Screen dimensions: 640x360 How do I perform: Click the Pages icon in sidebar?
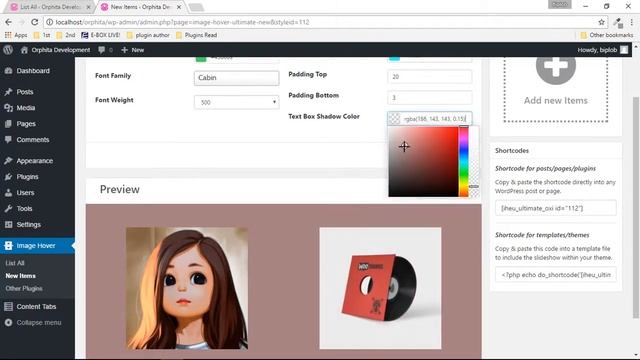click(8, 124)
